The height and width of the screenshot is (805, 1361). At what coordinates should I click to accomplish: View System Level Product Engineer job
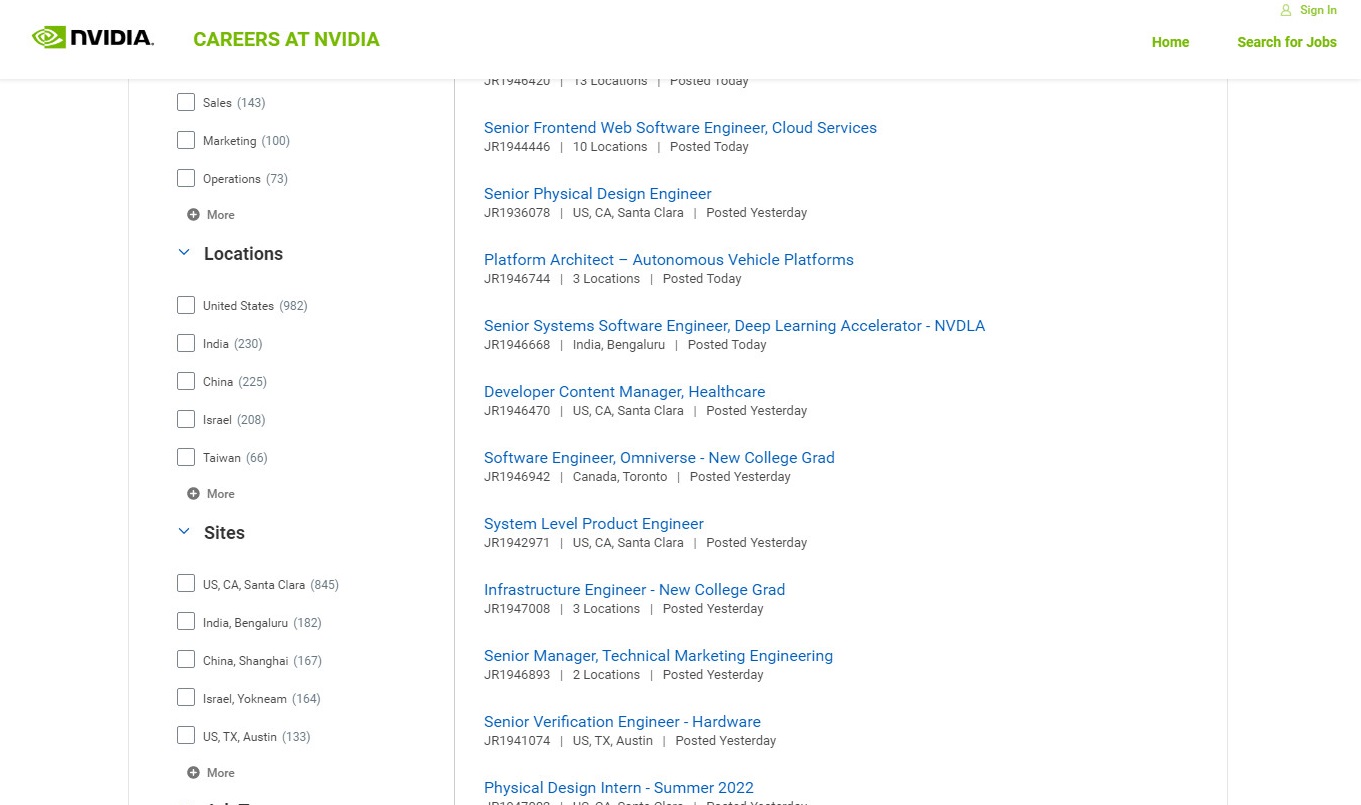coord(593,524)
